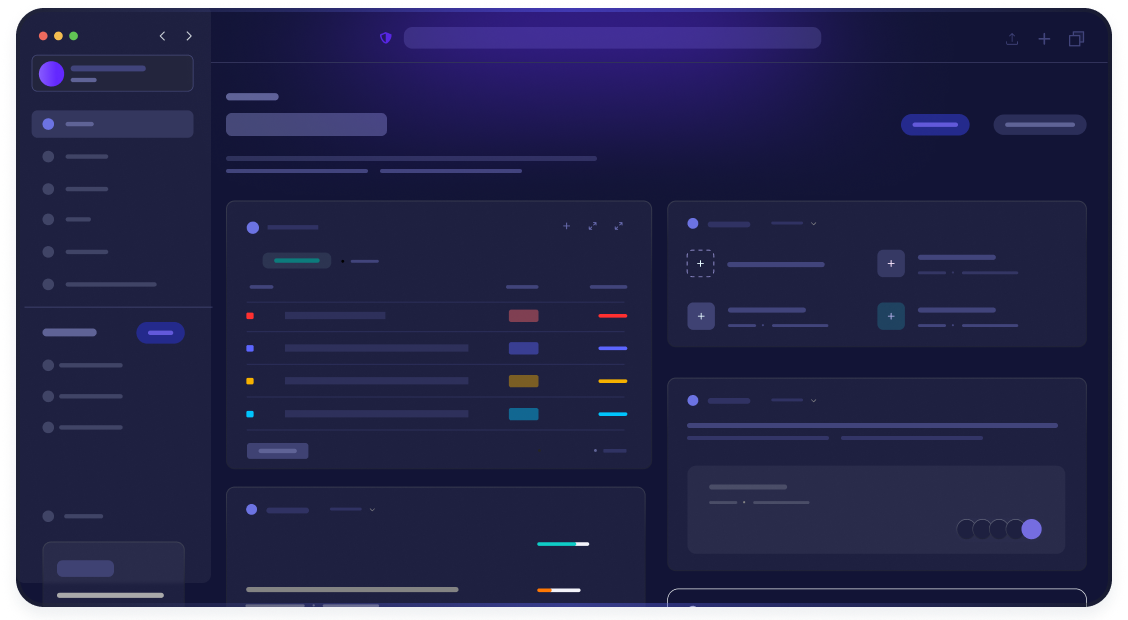Open the tab overview icon at top right
1128x620 pixels.
coord(1076,39)
